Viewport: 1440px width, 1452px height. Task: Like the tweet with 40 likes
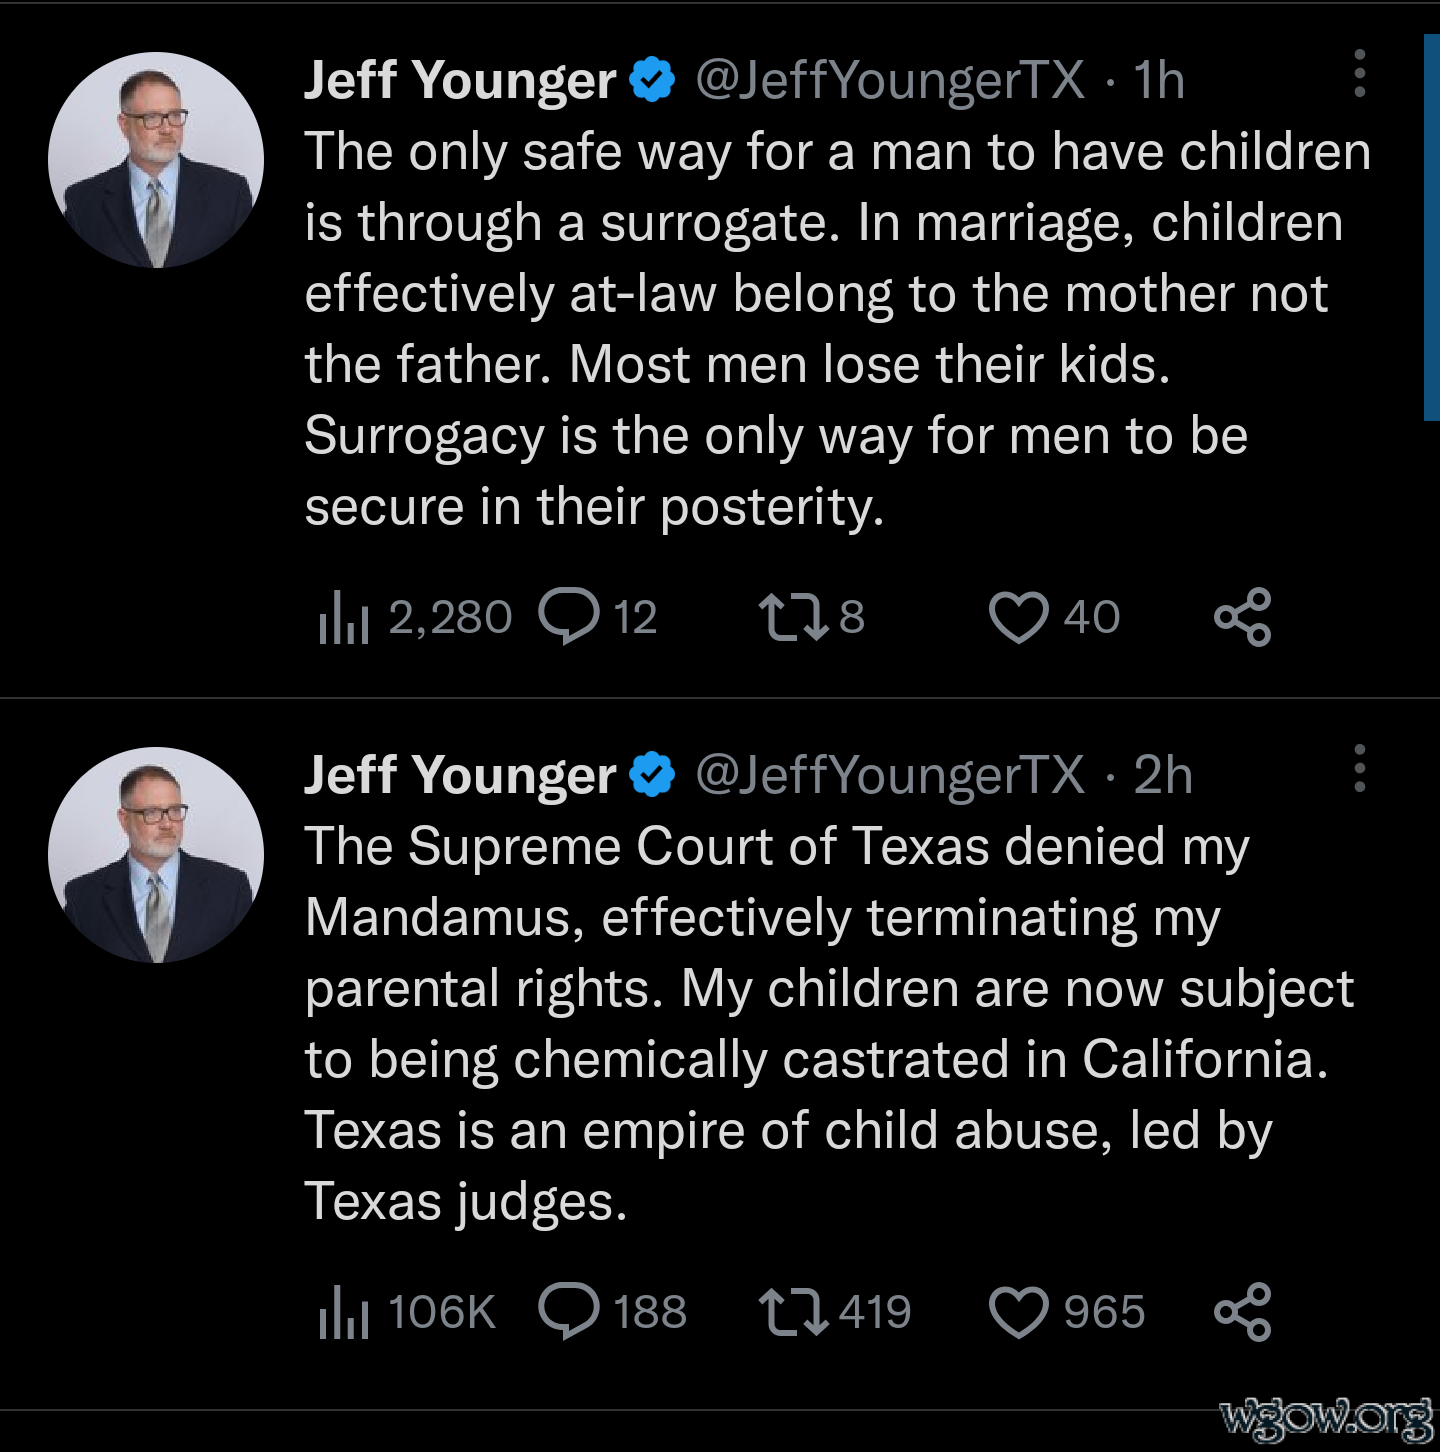(1018, 616)
